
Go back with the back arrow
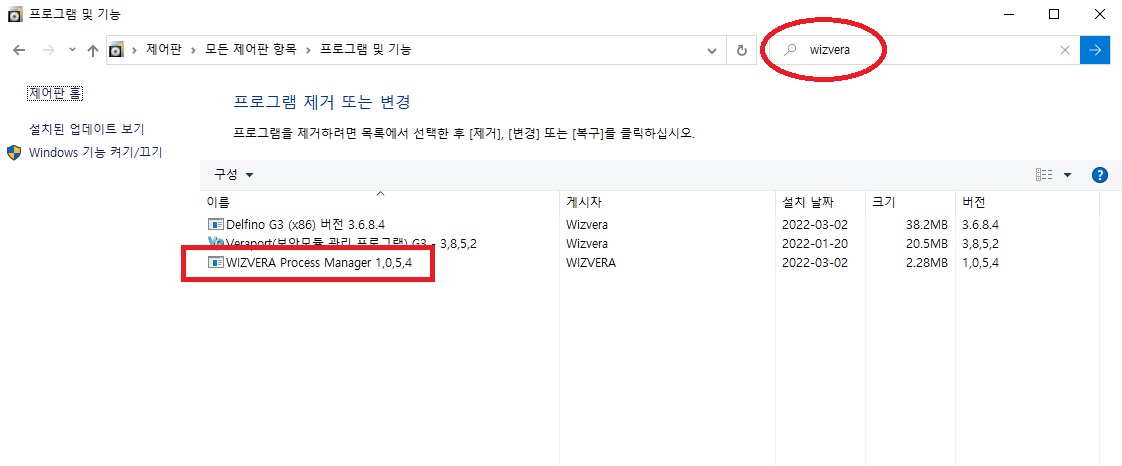coord(19,50)
